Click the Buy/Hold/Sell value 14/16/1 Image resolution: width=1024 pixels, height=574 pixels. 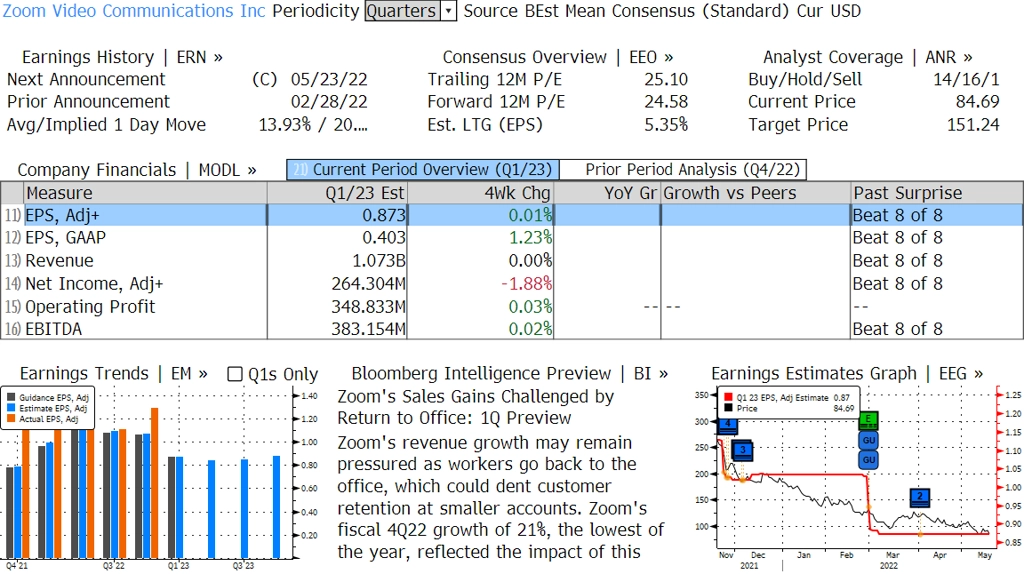click(x=966, y=80)
